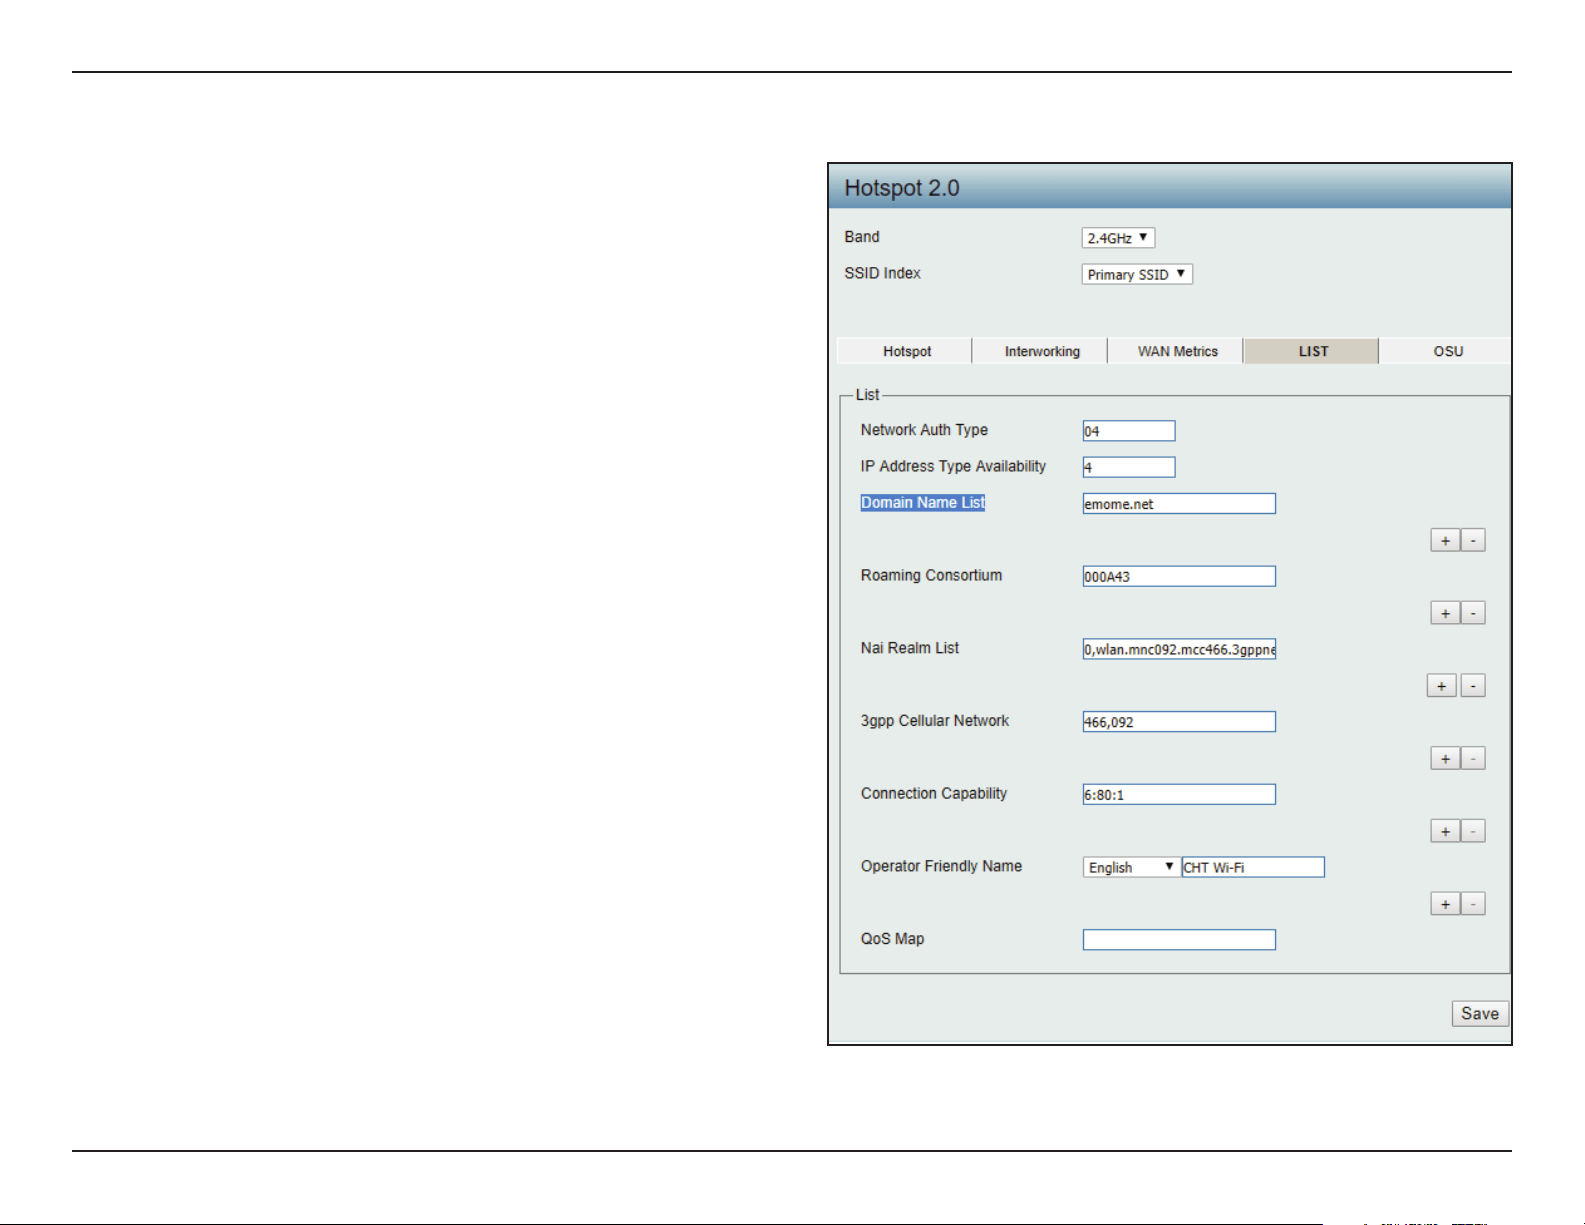This screenshot has height=1225, width=1585.
Task: Click the Hotspot 2.0 title text
Action: [902, 188]
